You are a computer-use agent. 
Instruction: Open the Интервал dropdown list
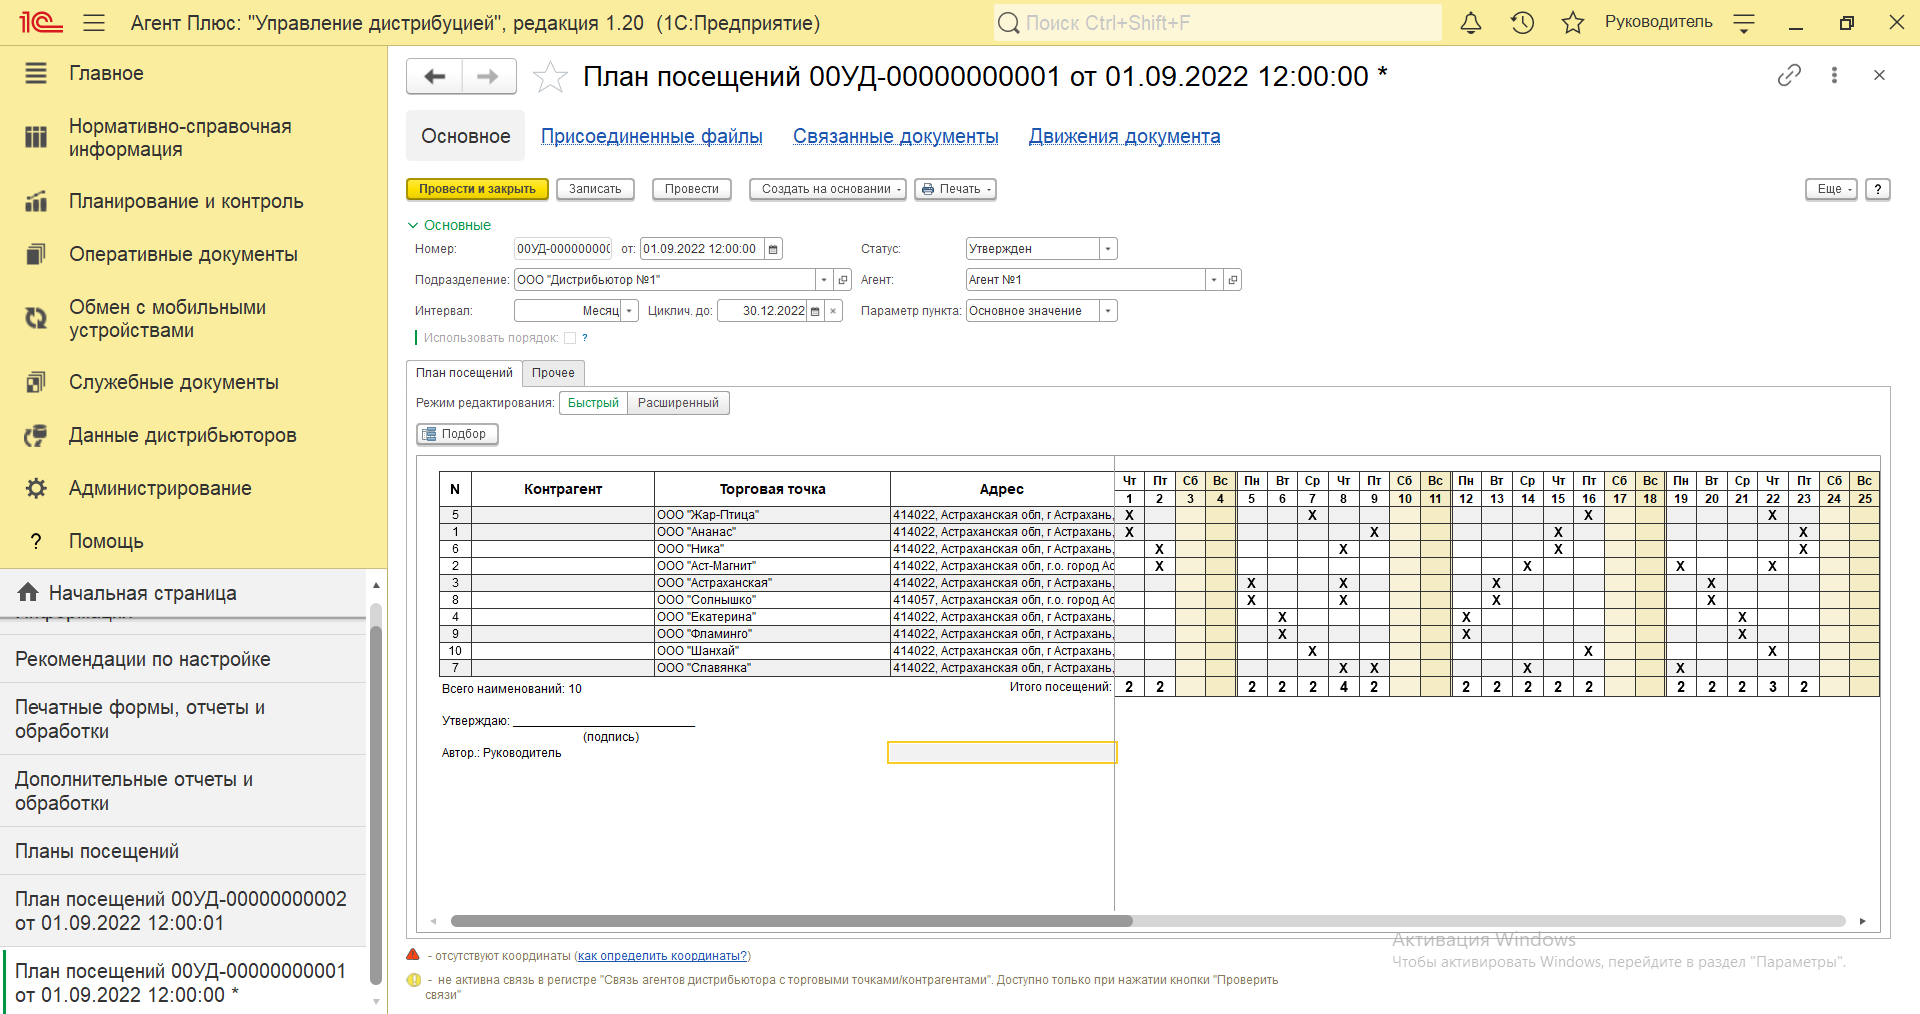pyautogui.click(x=629, y=311)
